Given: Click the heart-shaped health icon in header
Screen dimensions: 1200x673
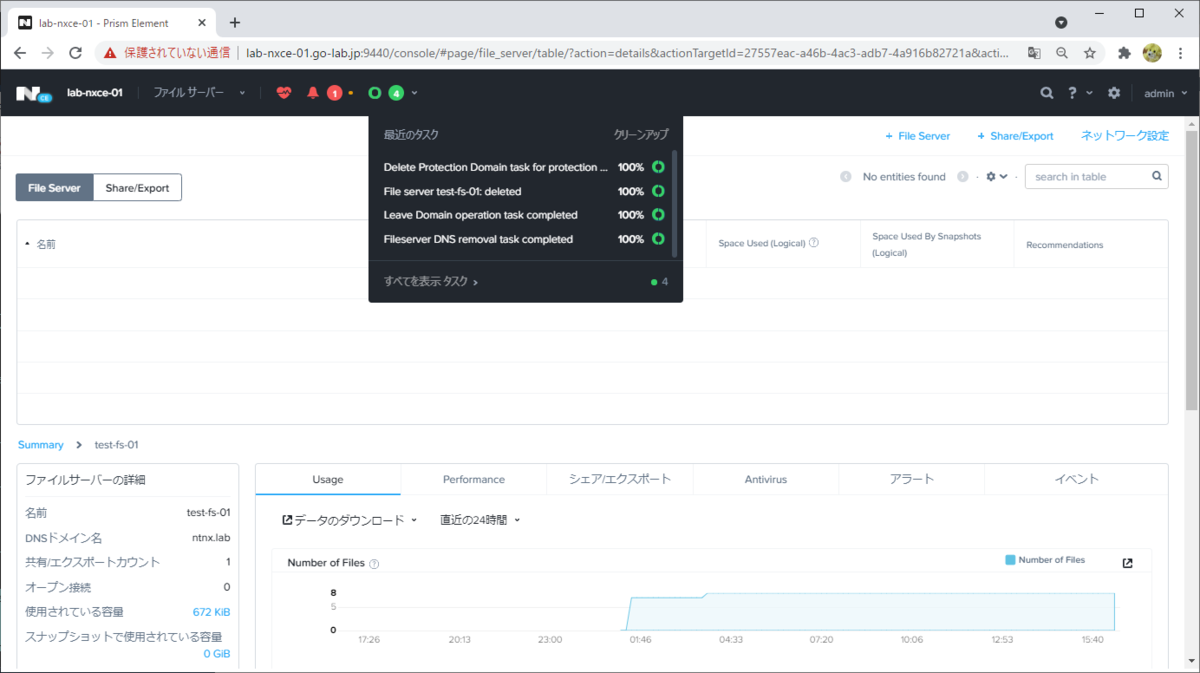Looking at the screenshot, I should tap(285, 91).
